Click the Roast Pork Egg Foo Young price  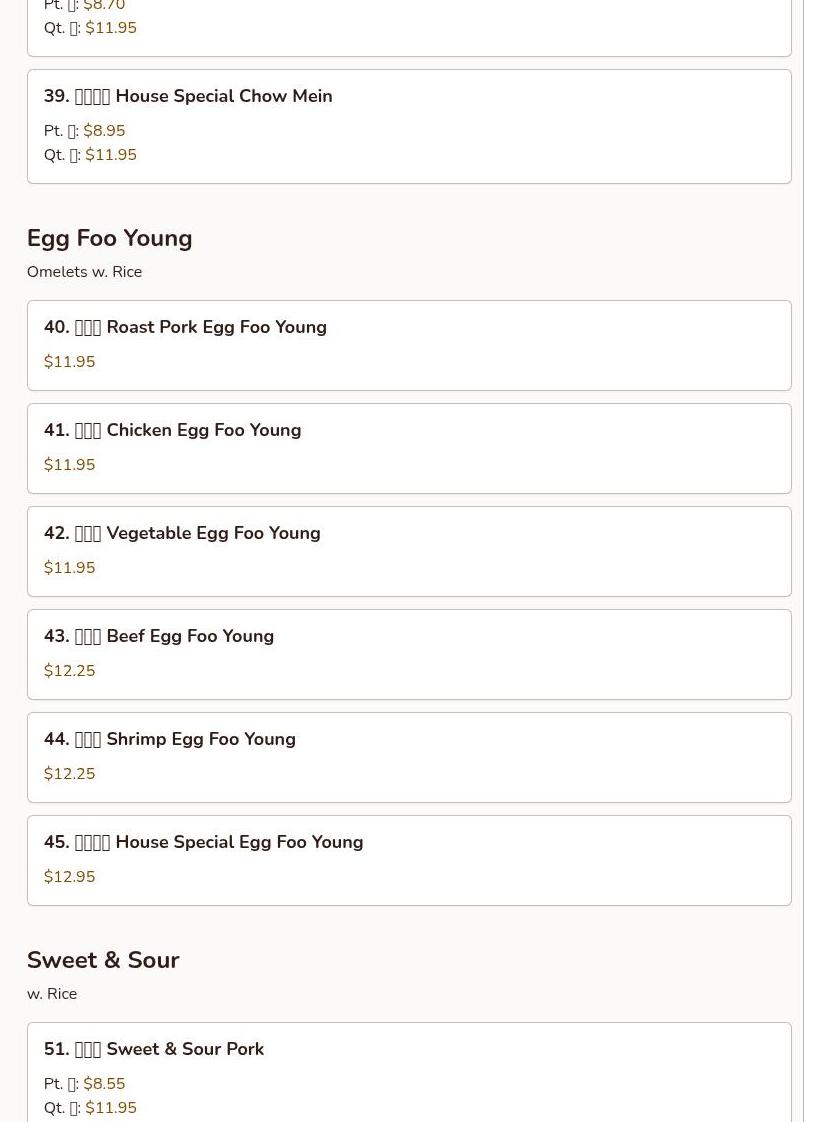pyautogui.click(x=69, y=362)
